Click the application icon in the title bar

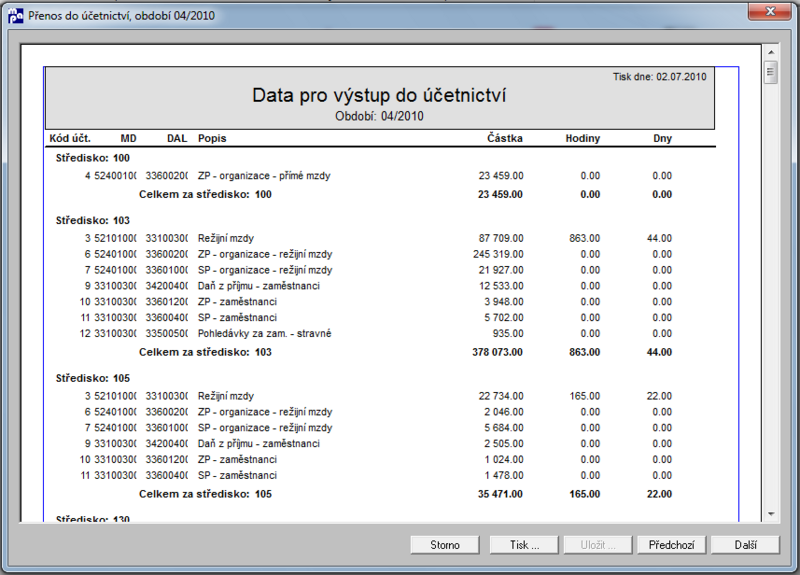point(16,16)
